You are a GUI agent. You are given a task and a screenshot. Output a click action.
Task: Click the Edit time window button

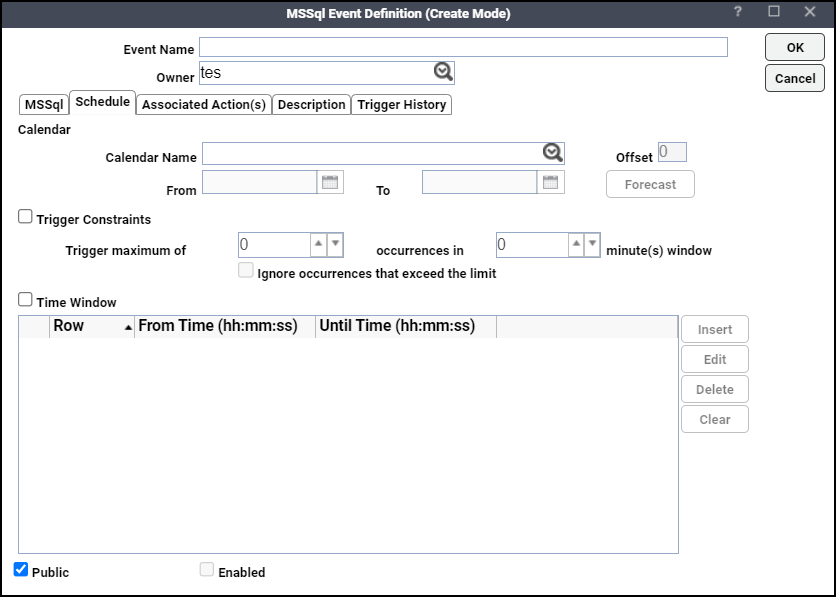click(715, 359)
